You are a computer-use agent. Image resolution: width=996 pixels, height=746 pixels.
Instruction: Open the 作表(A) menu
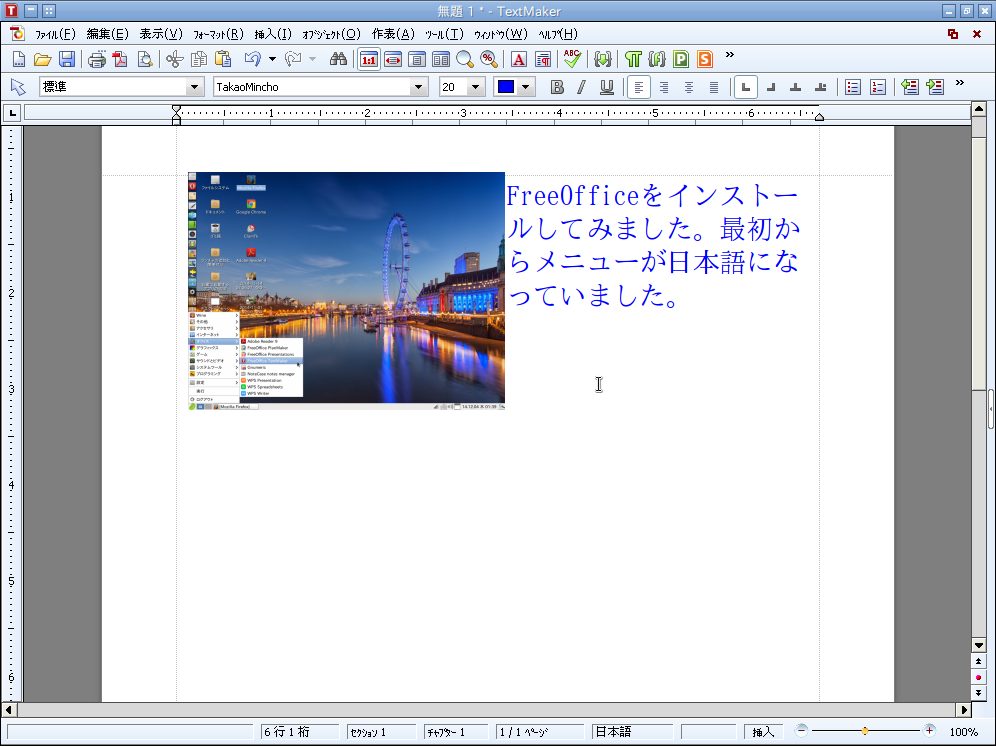[393, 34]
